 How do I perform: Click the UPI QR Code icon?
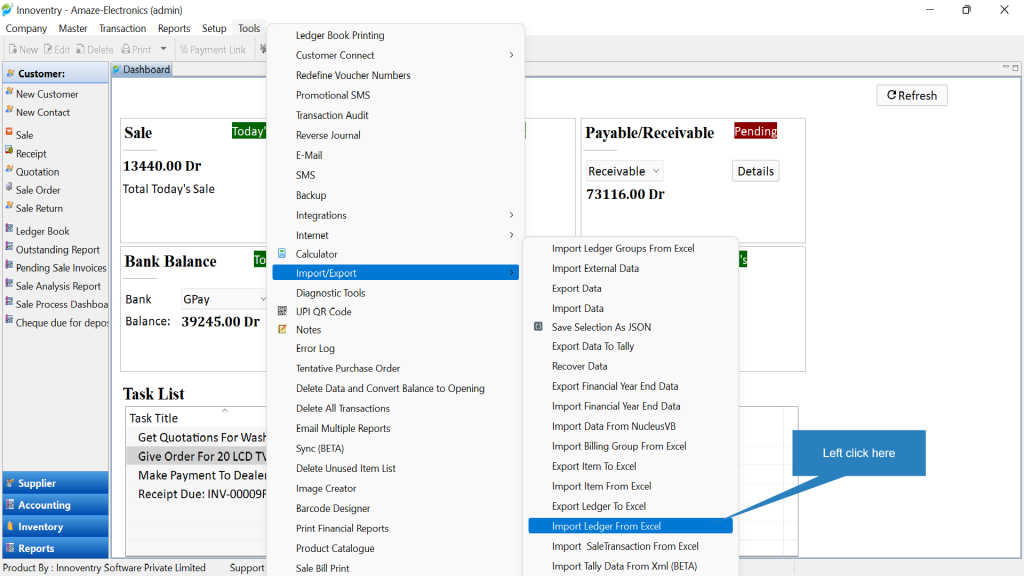(x=282, y=311)
